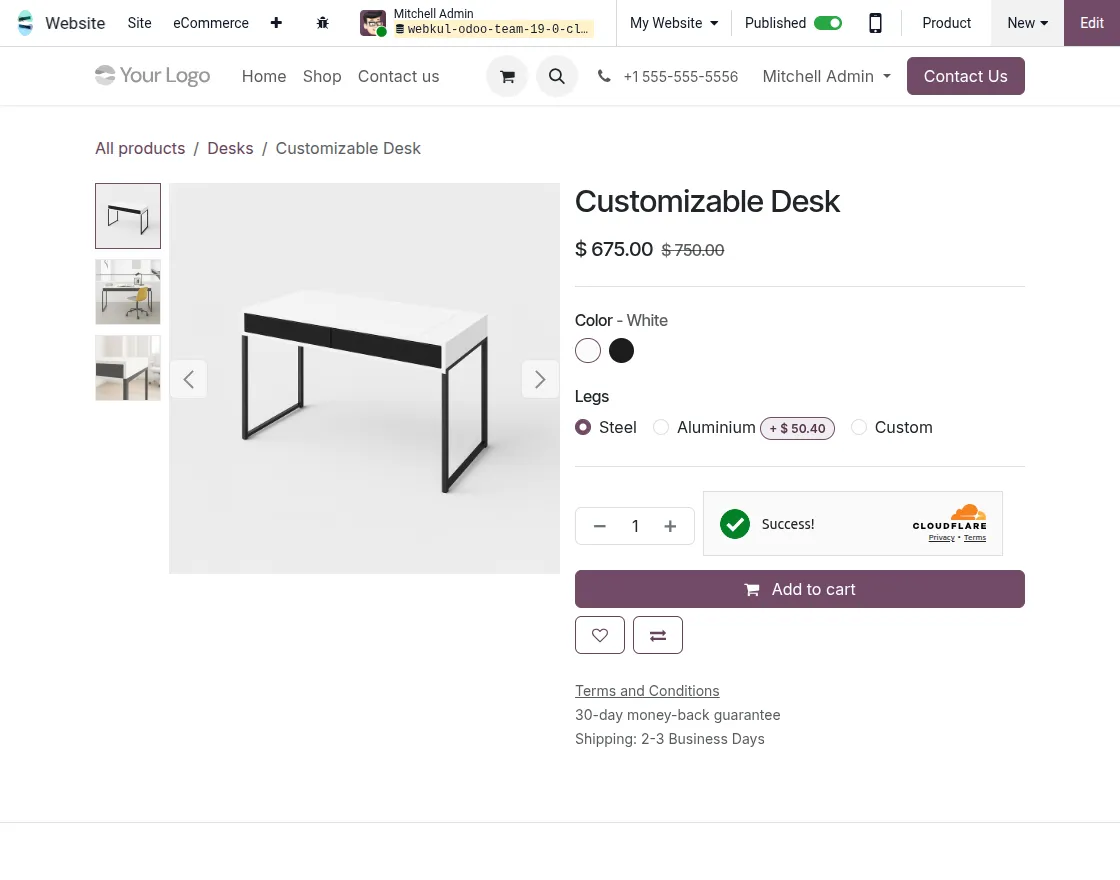Add product to wishlist heart icon

pyautogui.click(x=600, y=635)
